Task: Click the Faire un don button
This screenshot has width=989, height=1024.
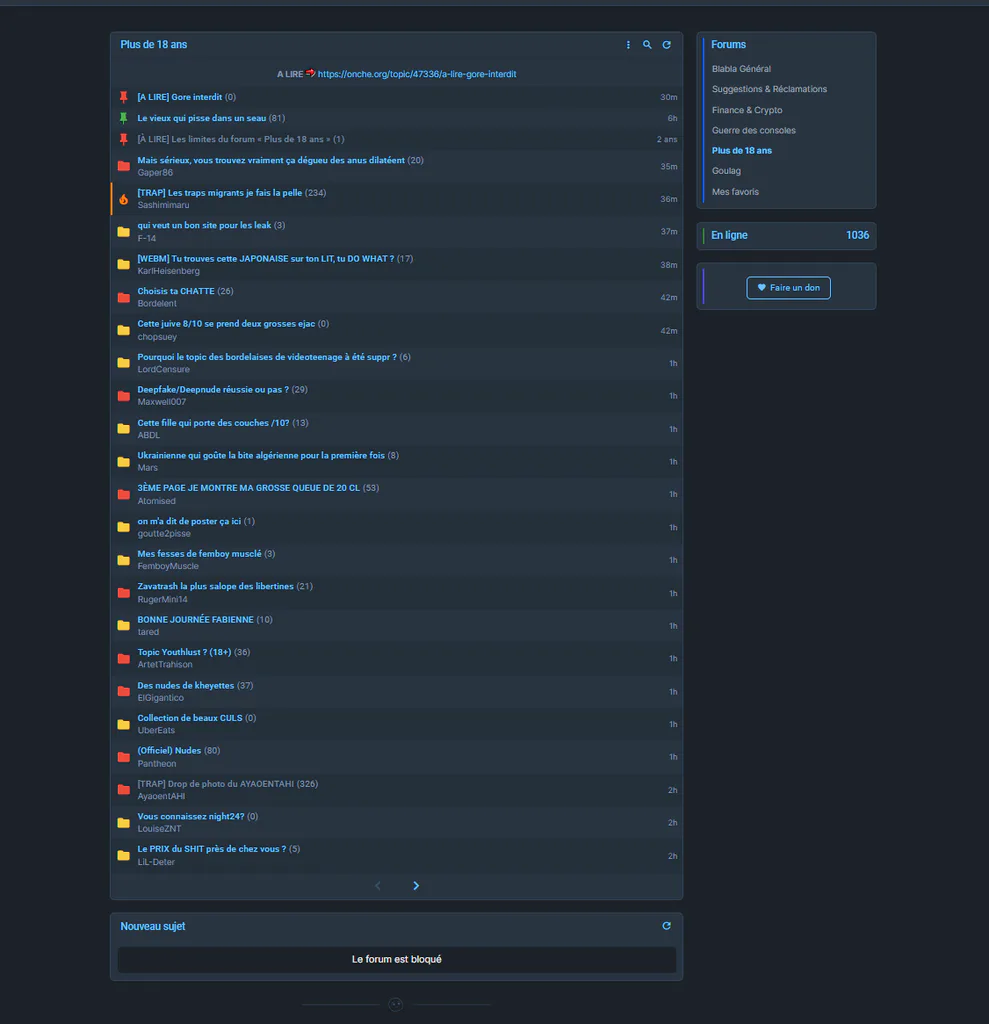Action: (x=788, y=288)
